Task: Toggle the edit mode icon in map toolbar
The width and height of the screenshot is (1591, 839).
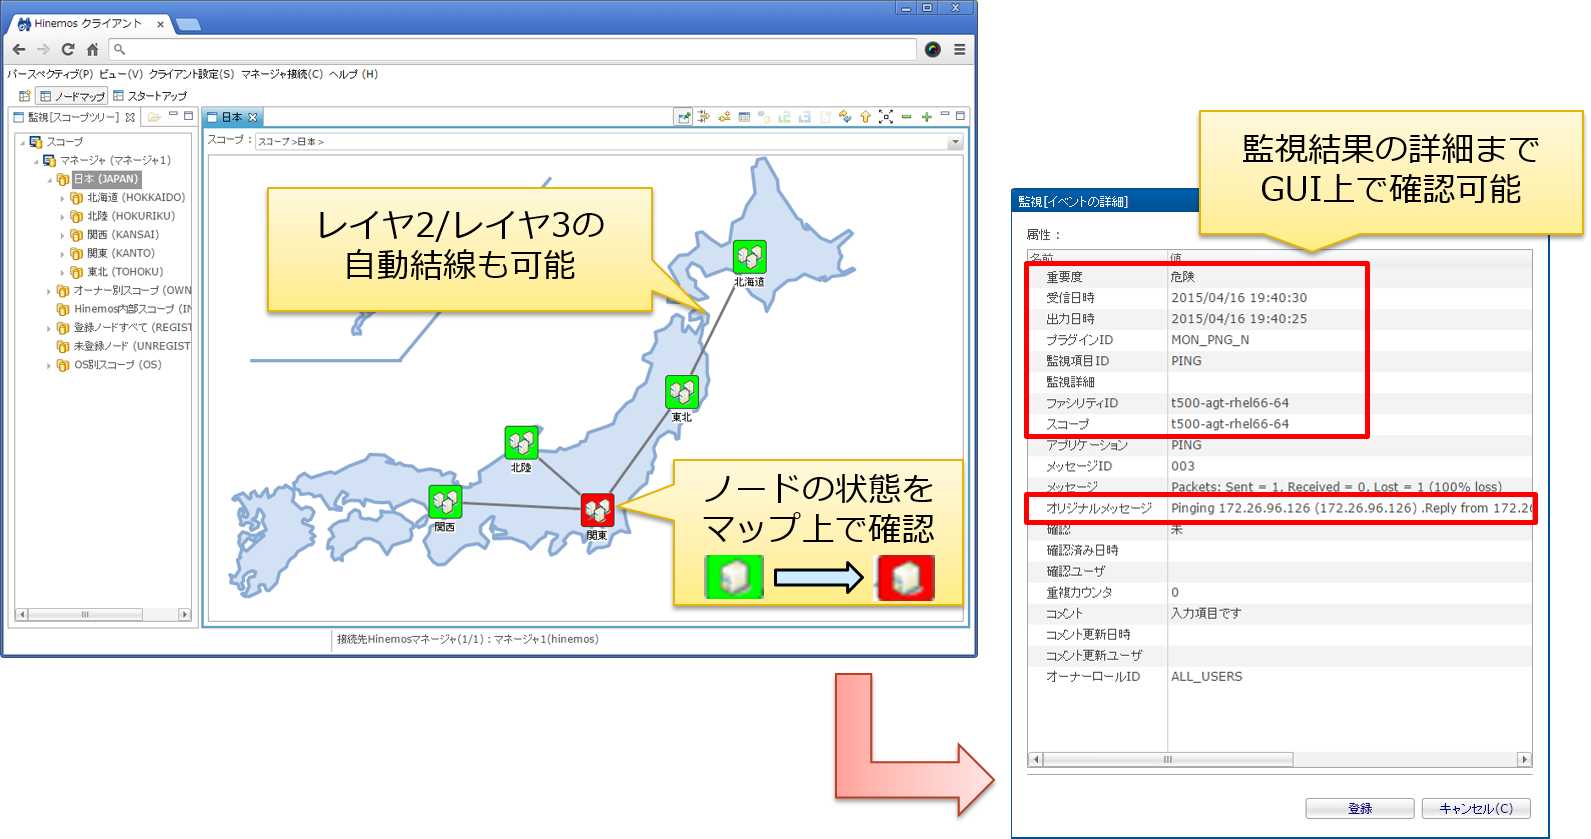Action: coord(684,117)
